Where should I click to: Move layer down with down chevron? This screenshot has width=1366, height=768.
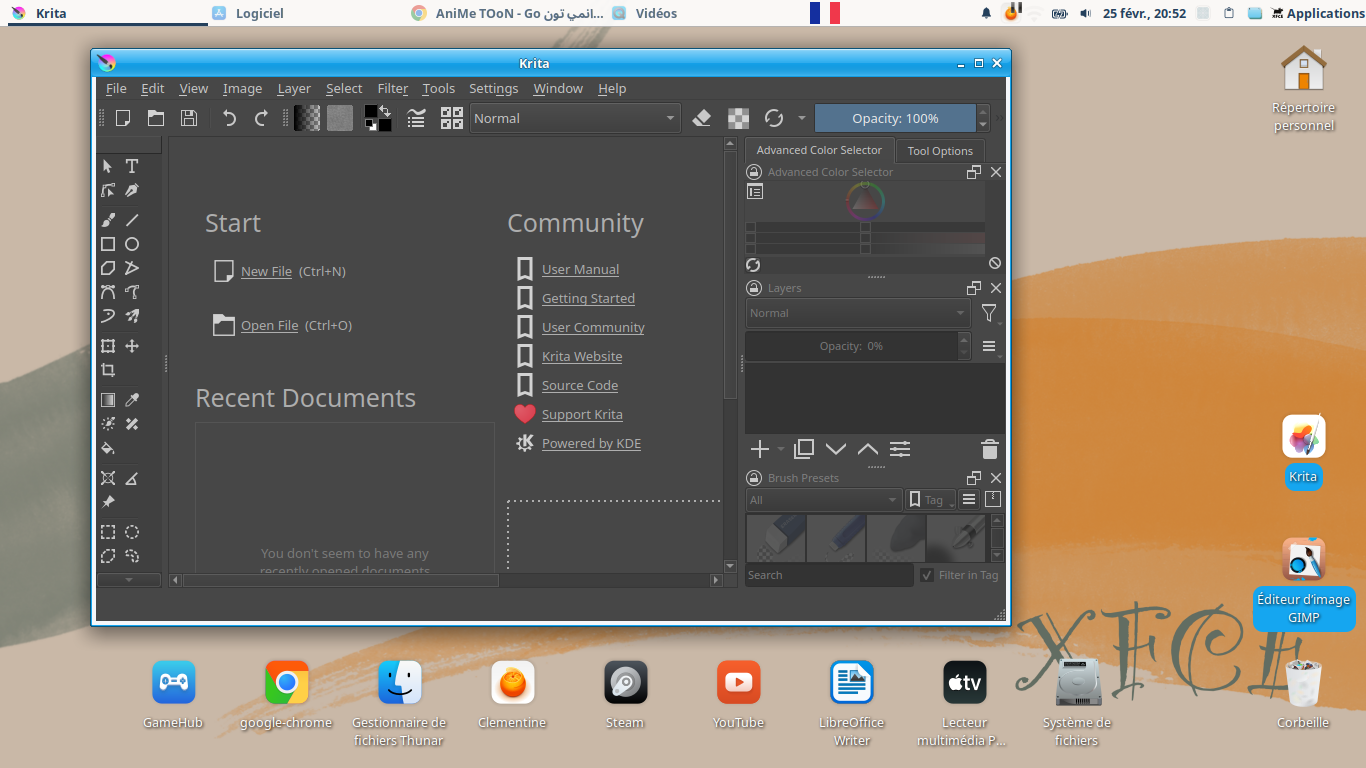point(836,449)
